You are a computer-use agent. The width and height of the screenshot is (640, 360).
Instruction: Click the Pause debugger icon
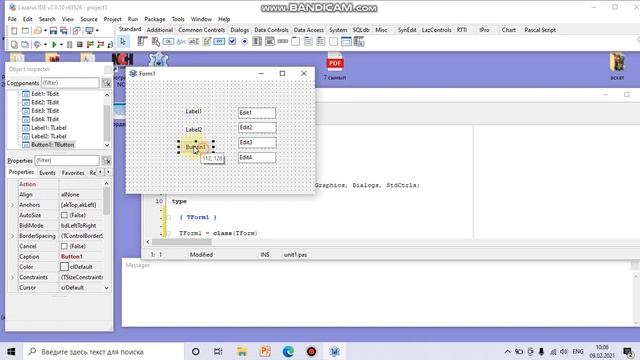[x=69, y=44]
